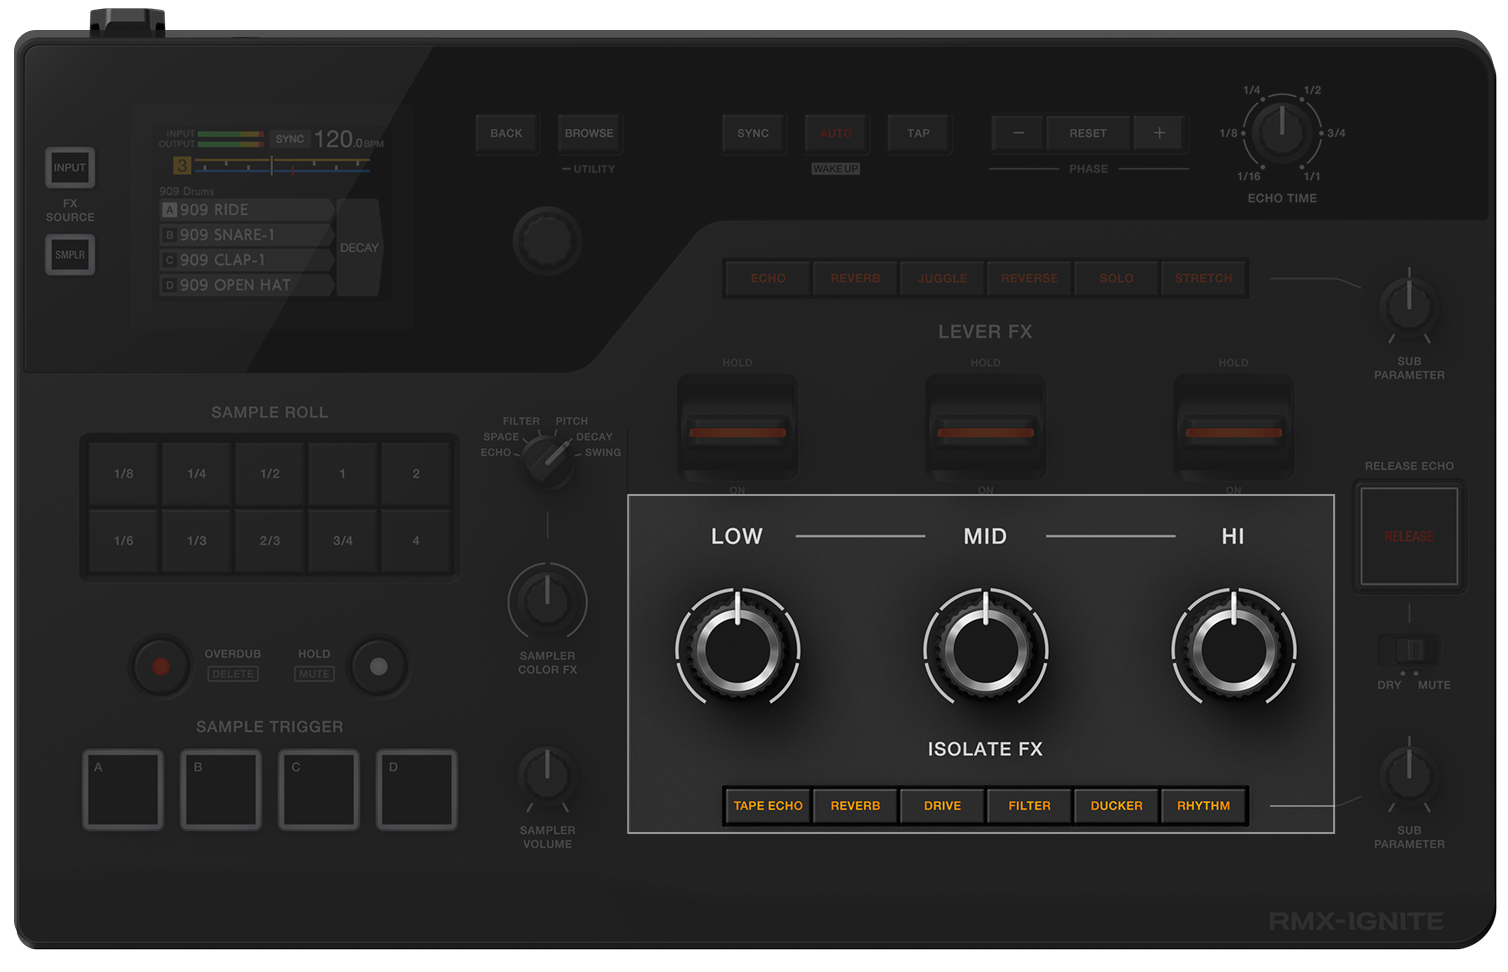Enable AUTO sync mode
Image resolution: width=1508 pixels, height=972 pixels.
click(836, 133)
